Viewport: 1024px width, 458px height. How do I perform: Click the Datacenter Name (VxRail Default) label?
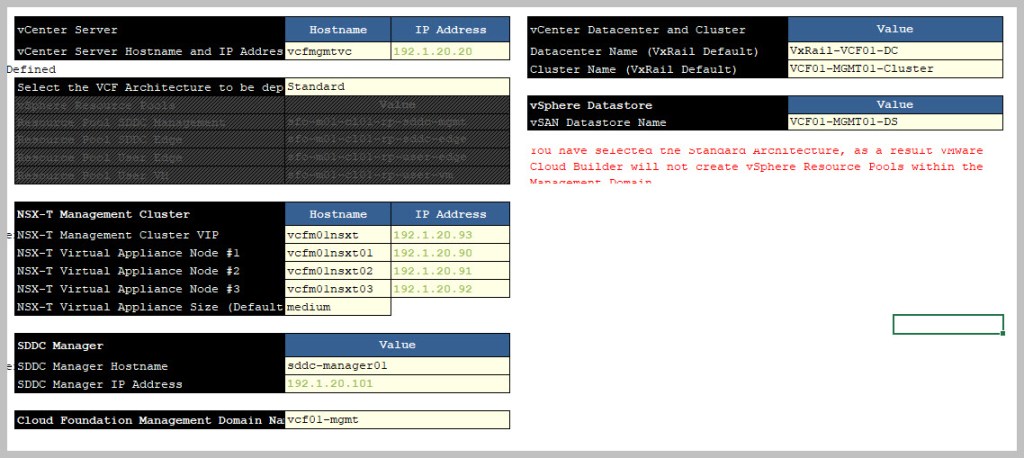(658, 51)
